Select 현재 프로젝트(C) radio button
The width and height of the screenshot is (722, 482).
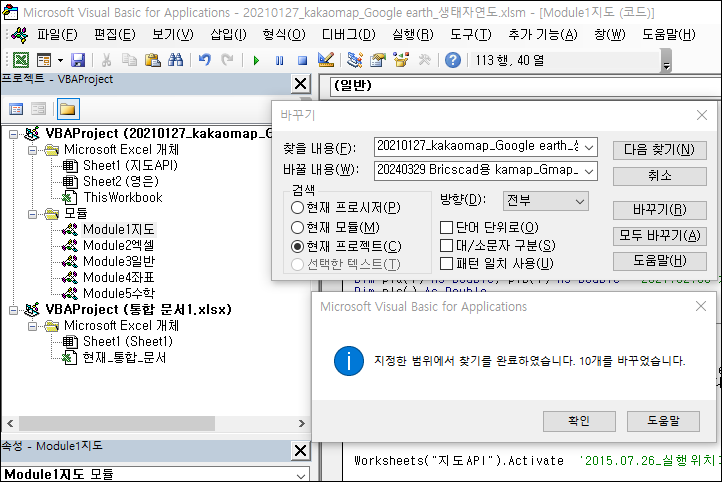pyautogui.click(x=297, y=247)
